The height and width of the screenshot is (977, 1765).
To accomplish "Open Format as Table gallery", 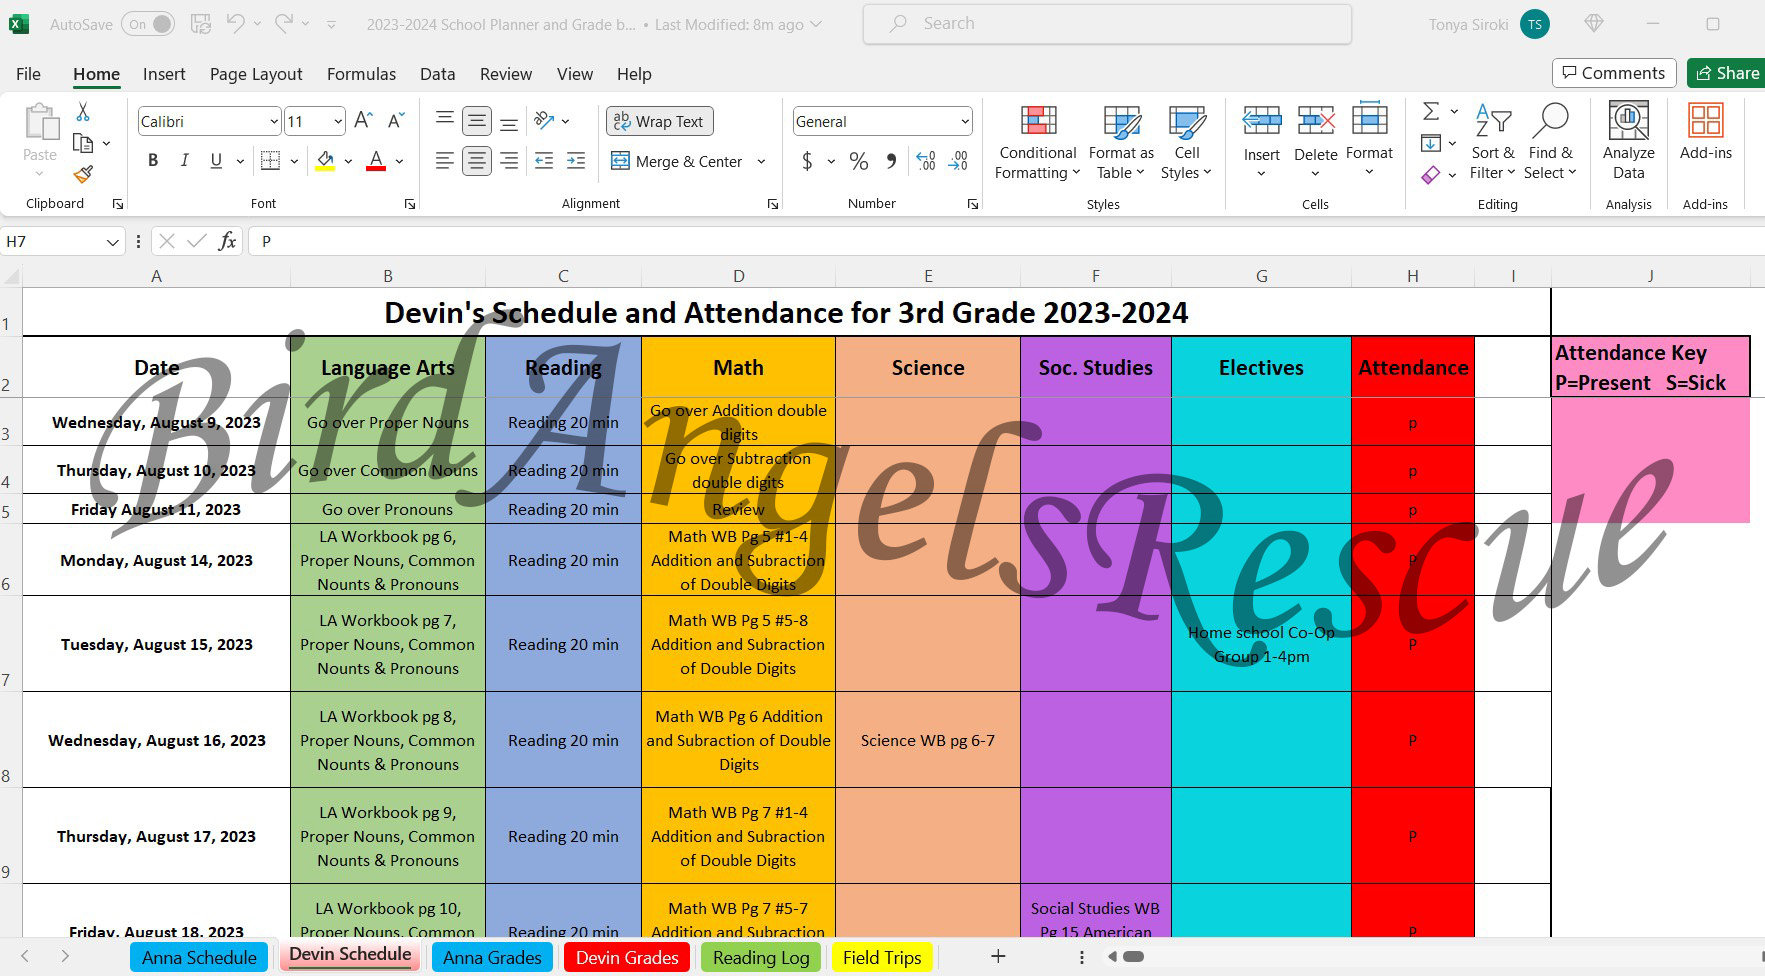I will coord(1121,142).
